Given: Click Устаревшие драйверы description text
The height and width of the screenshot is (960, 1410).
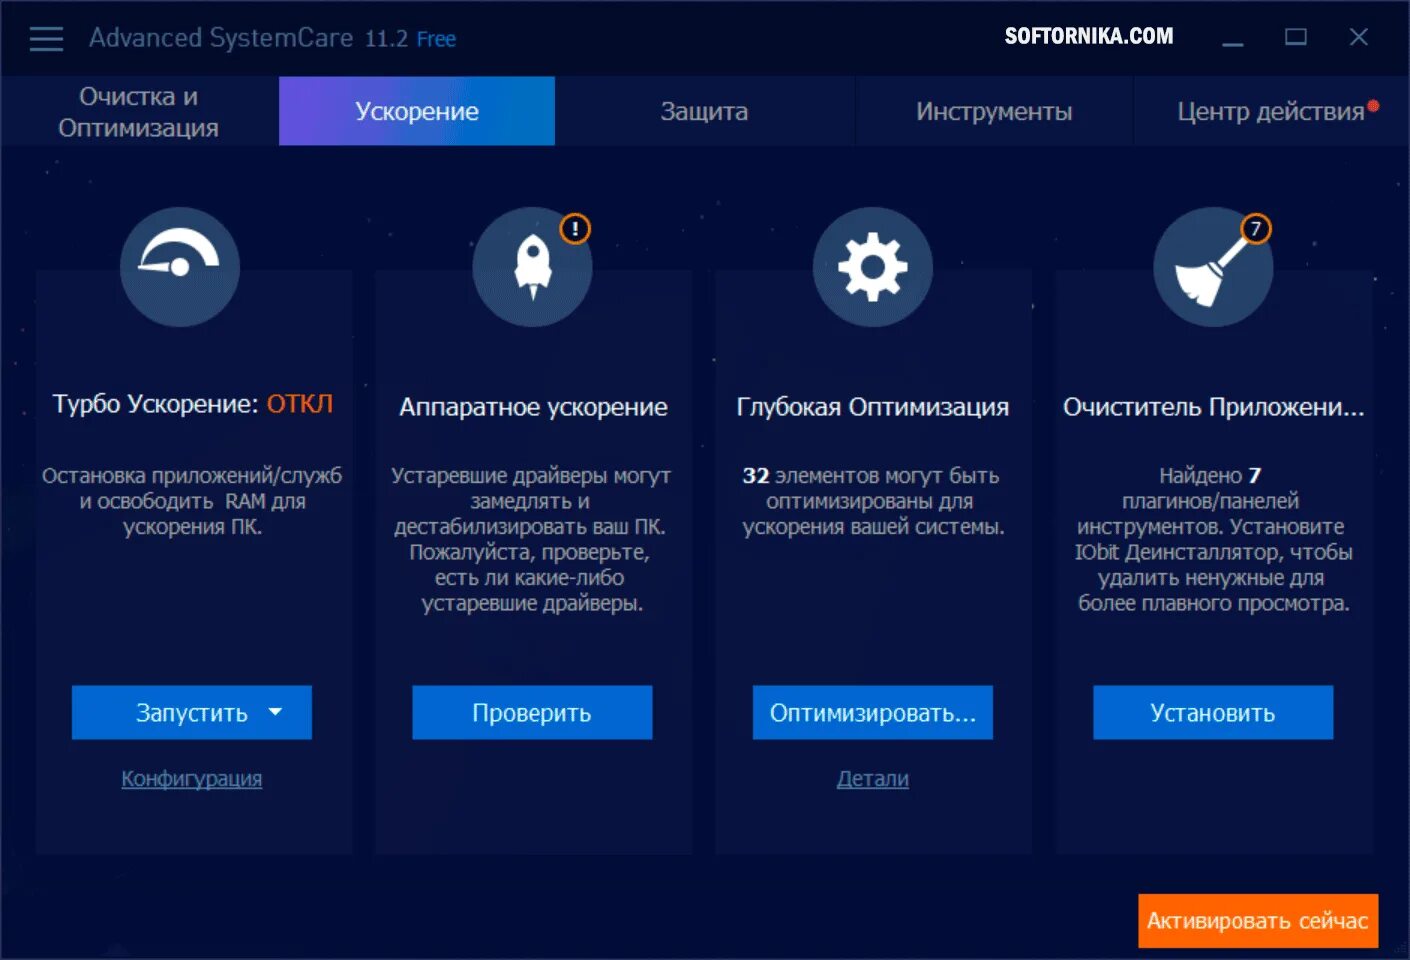Looking at the screenshot, I should point(532,539).
